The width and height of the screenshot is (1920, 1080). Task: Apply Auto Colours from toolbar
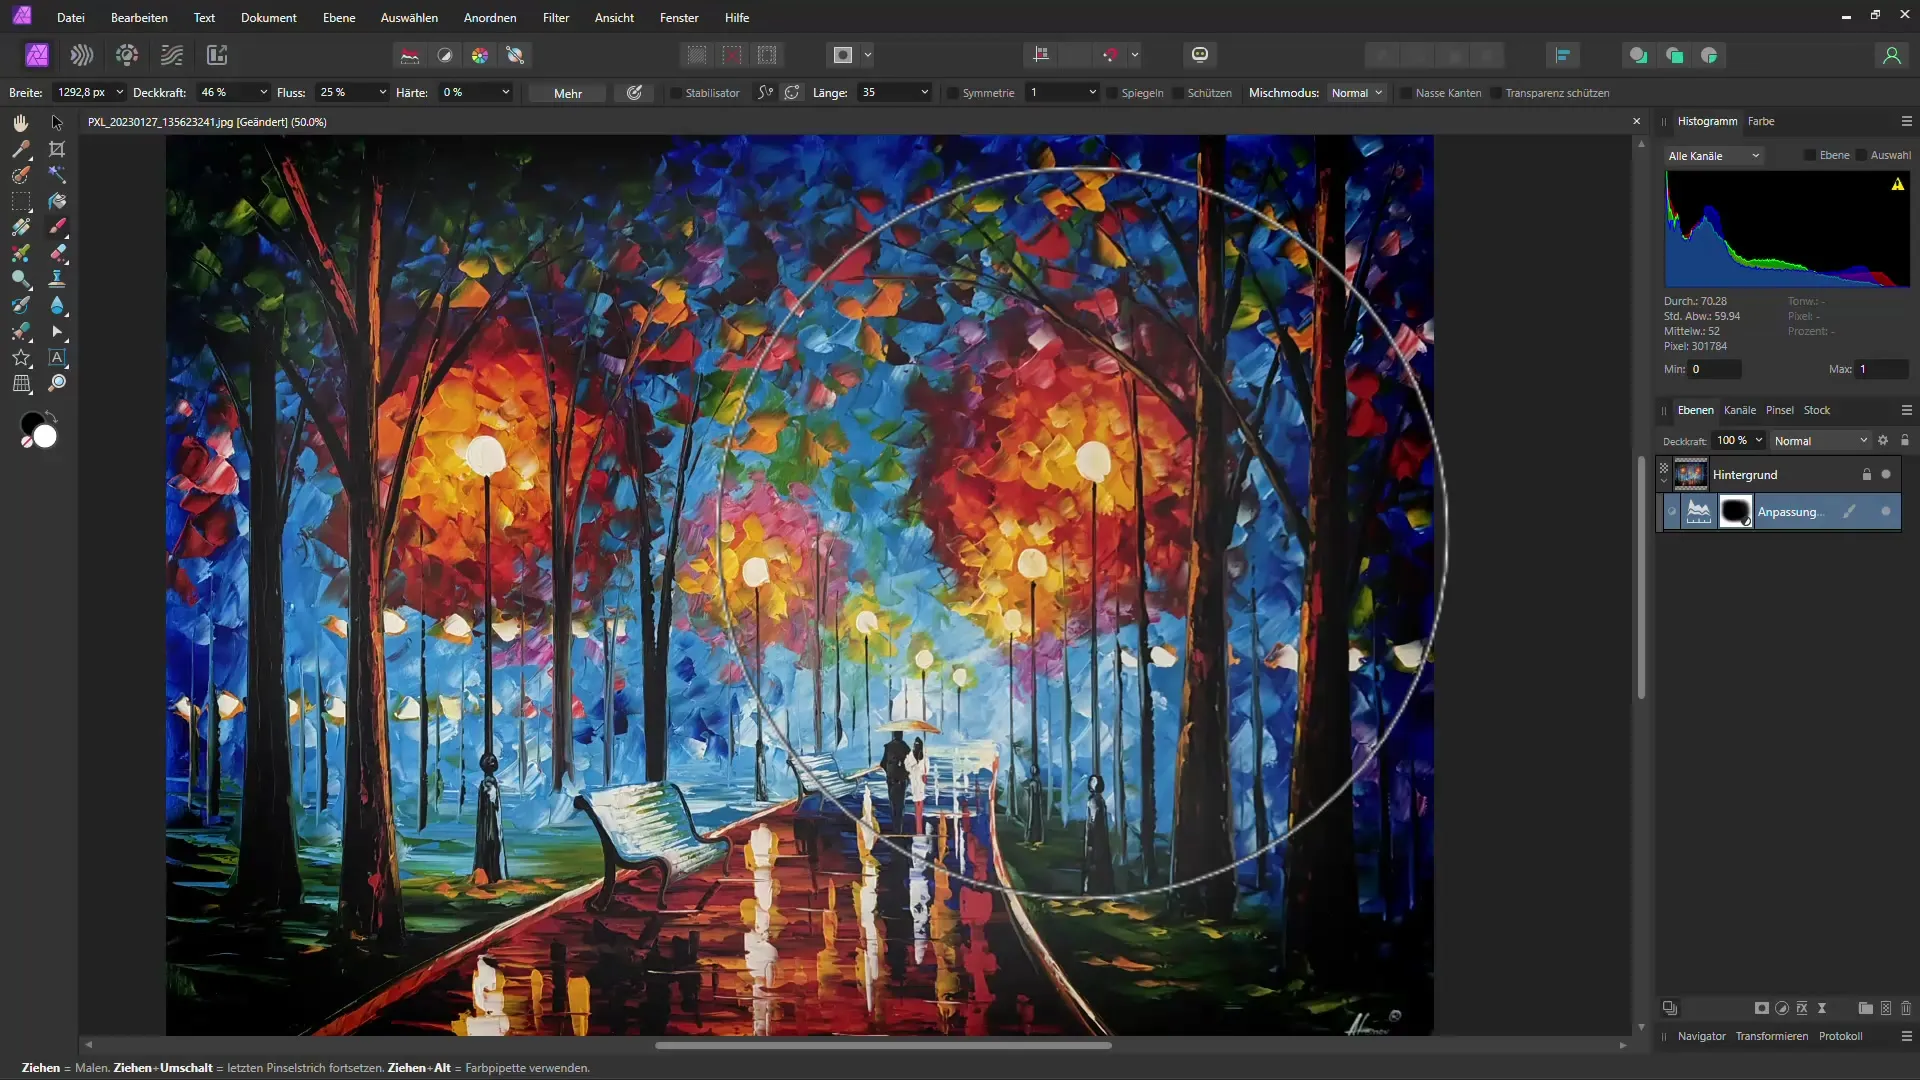[480, 55]
